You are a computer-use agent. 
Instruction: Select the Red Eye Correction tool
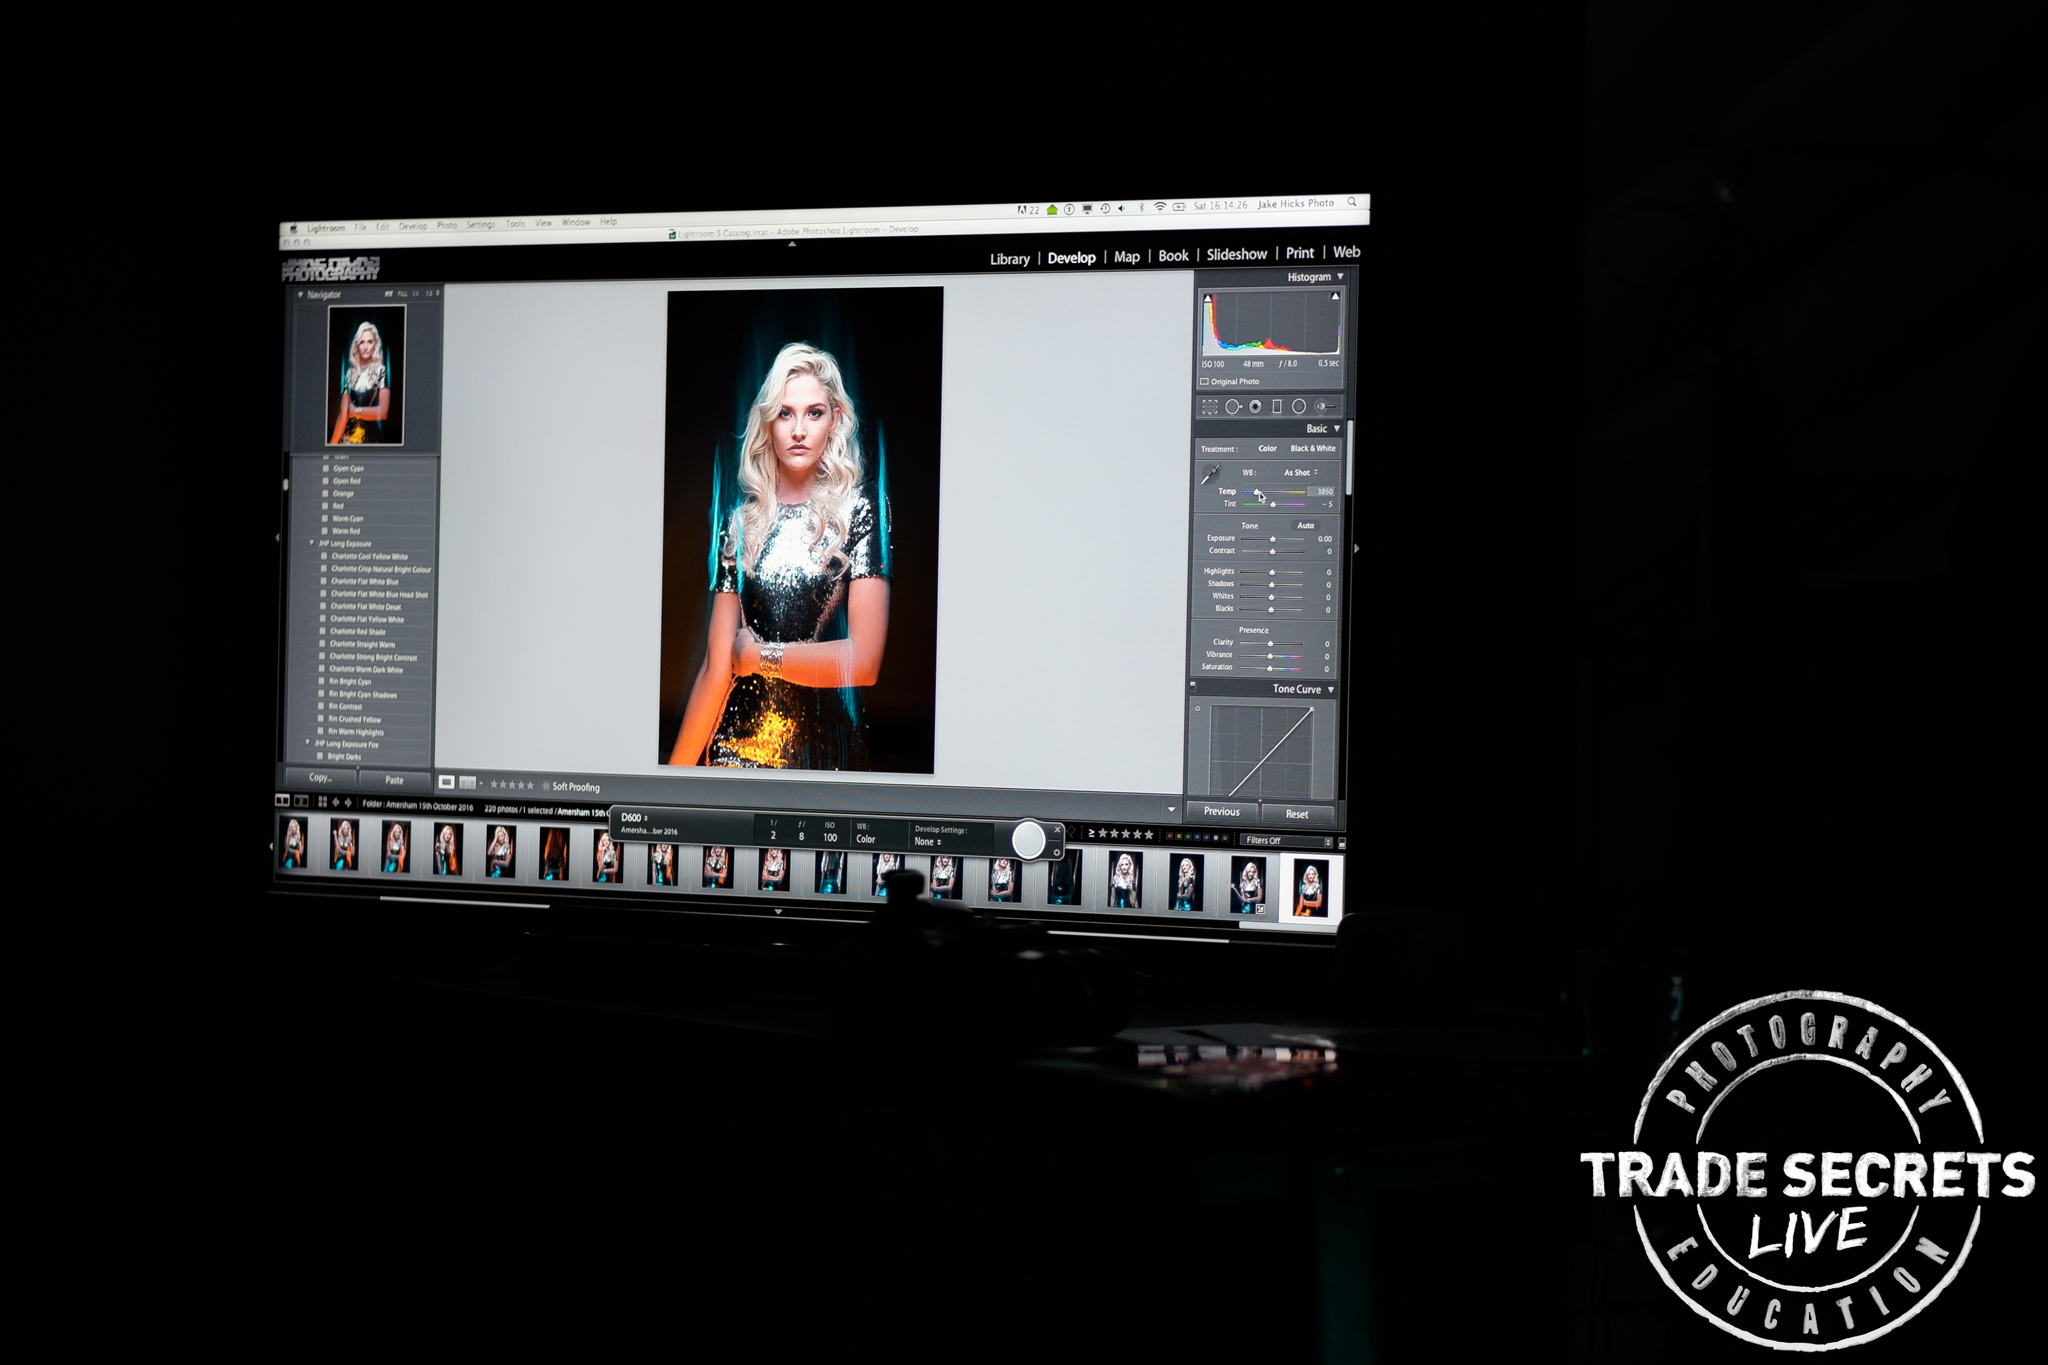tap(1255, 407)
